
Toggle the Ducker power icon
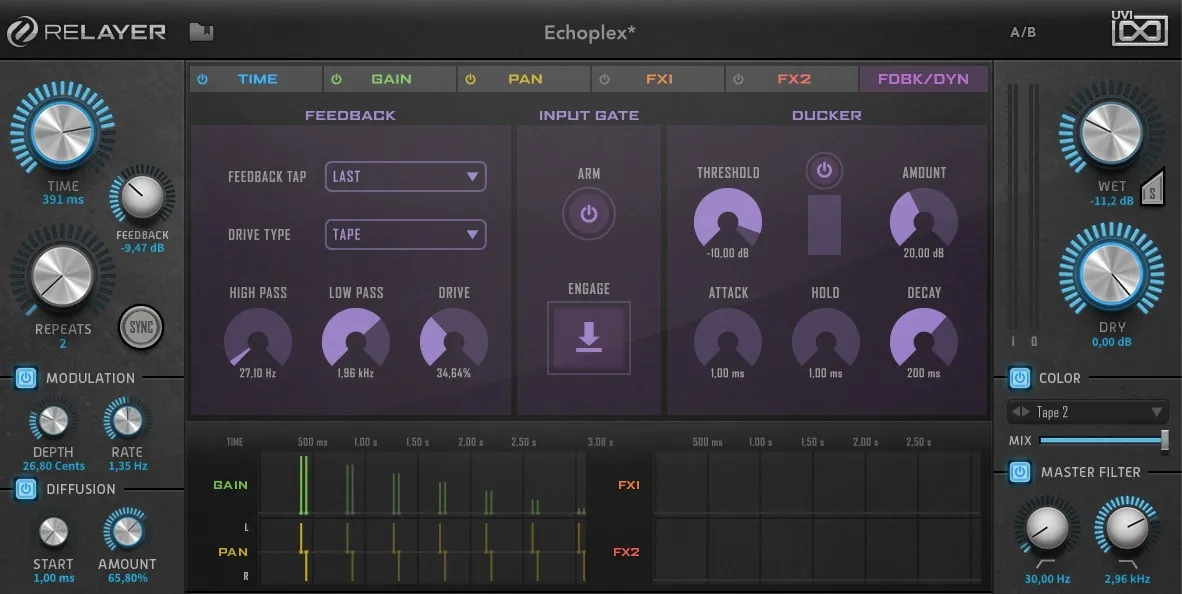pos(824,170)
